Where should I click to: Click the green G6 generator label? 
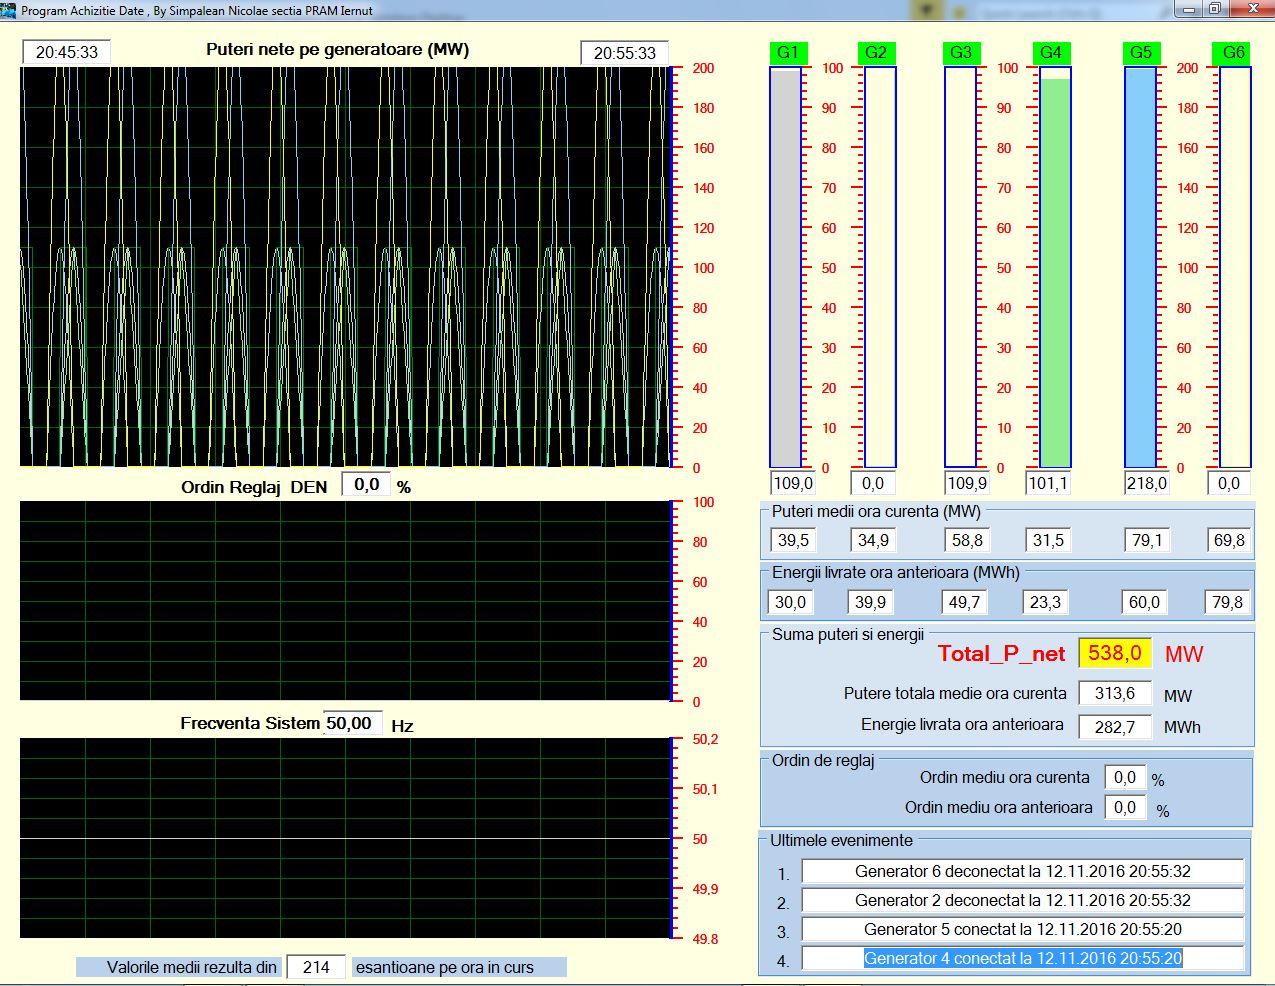tap(1233, 53)
